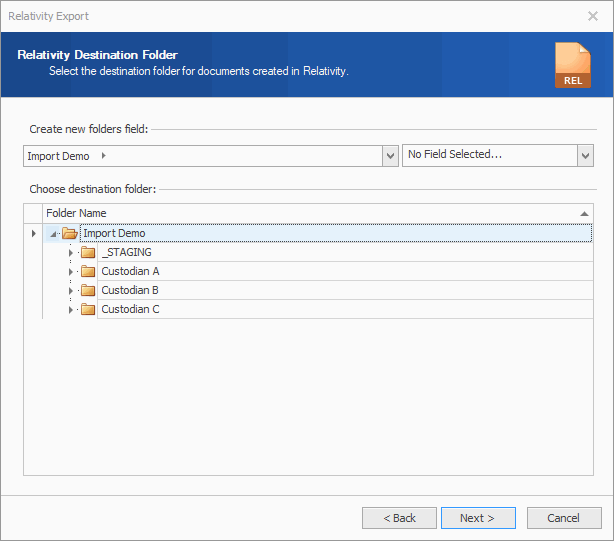Open the Import Demo folder path dropdown
614x541 pixels.
tap(390, 156)
